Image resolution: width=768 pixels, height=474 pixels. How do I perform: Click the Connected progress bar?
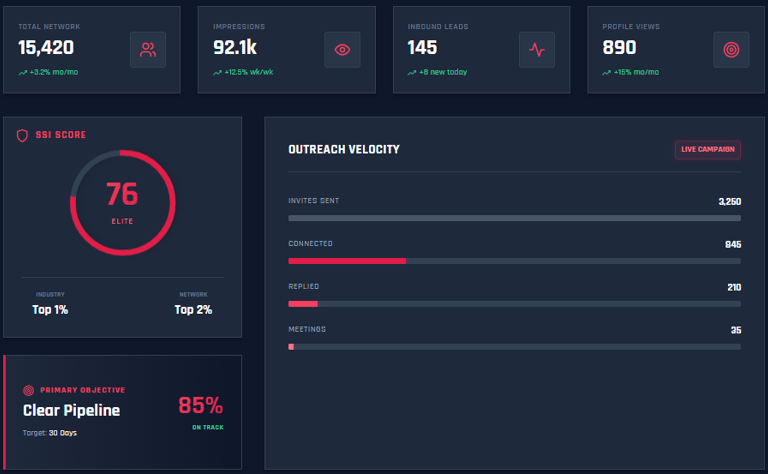514,261
